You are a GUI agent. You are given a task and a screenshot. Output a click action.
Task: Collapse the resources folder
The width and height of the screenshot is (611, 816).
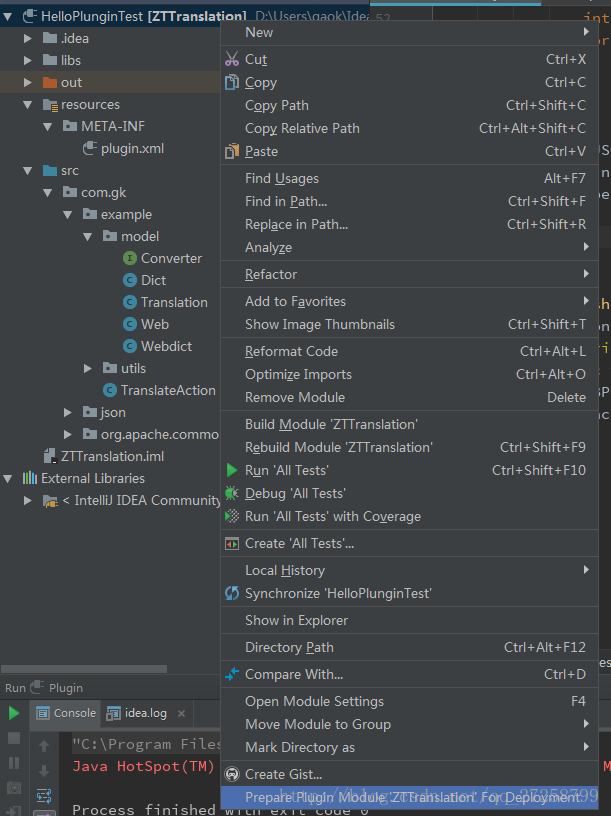28,105
